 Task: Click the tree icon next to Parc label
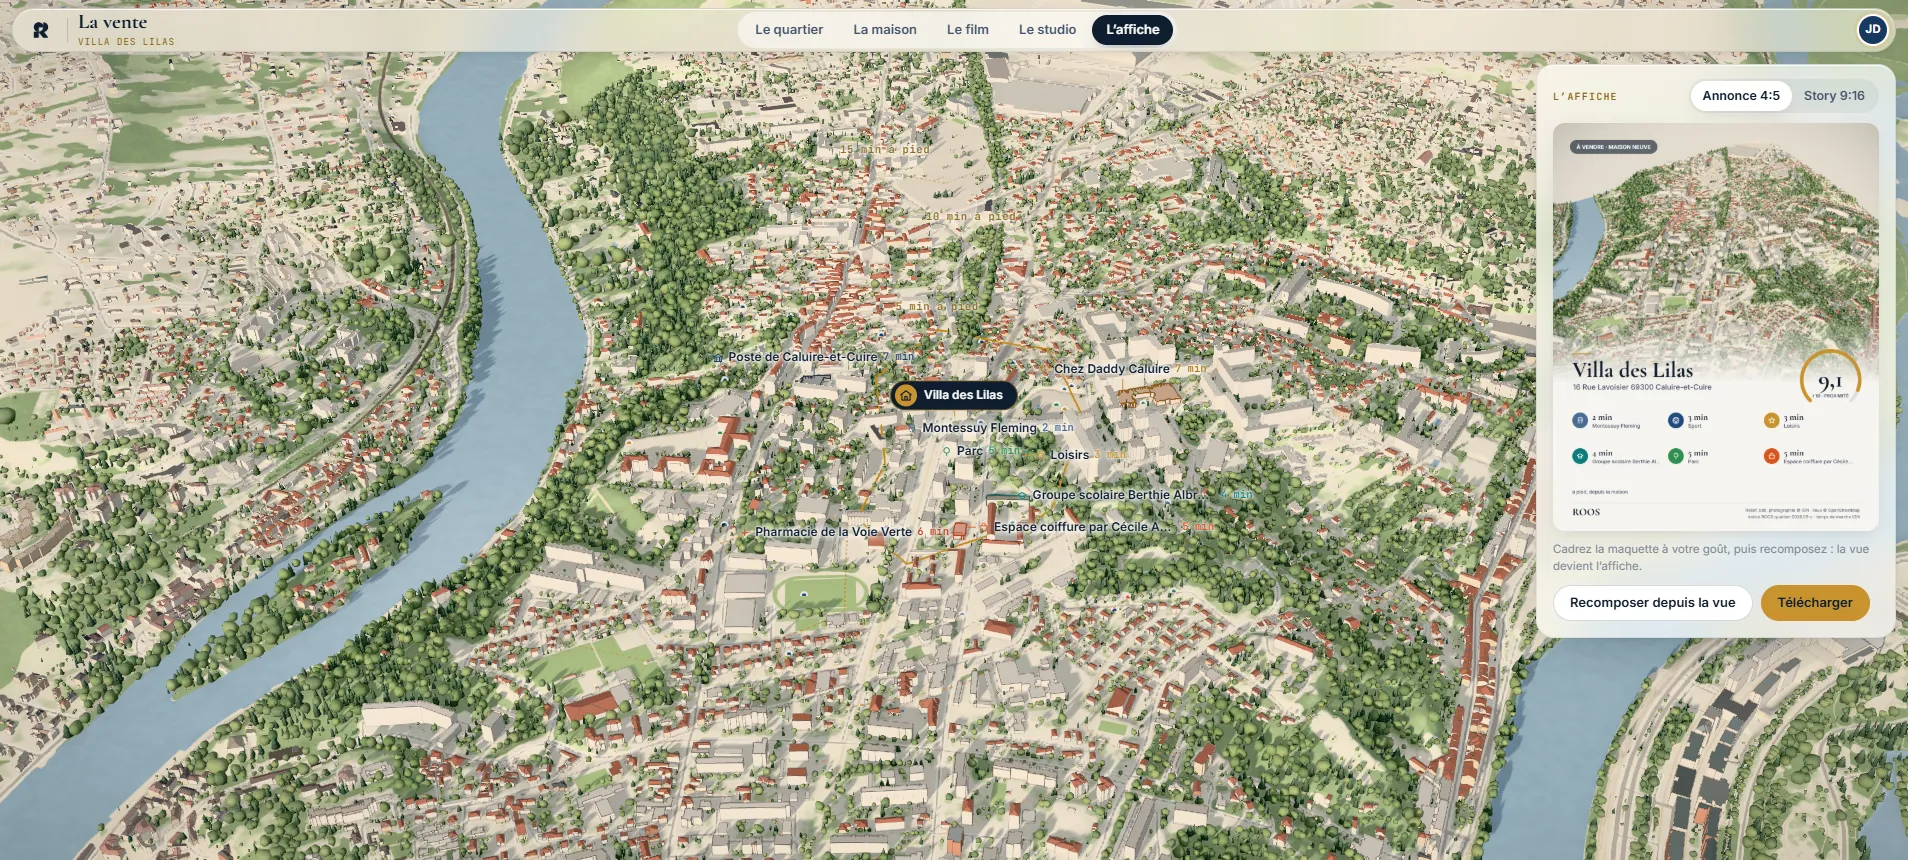(947, 451)
